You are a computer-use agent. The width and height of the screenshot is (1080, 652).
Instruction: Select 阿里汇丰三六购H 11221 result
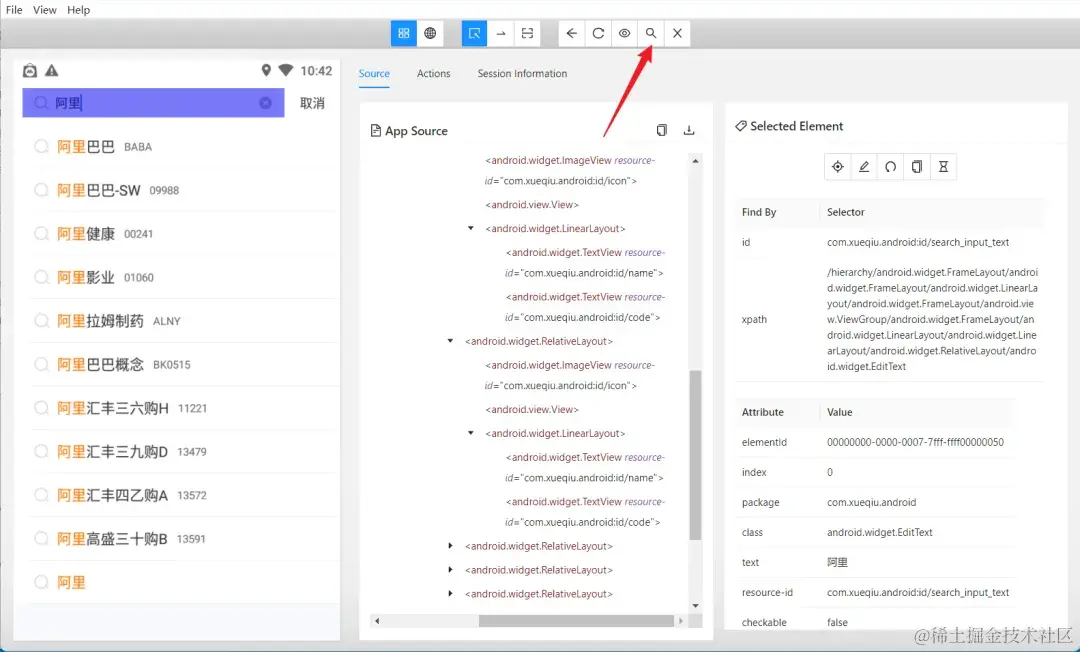[184, 408]
